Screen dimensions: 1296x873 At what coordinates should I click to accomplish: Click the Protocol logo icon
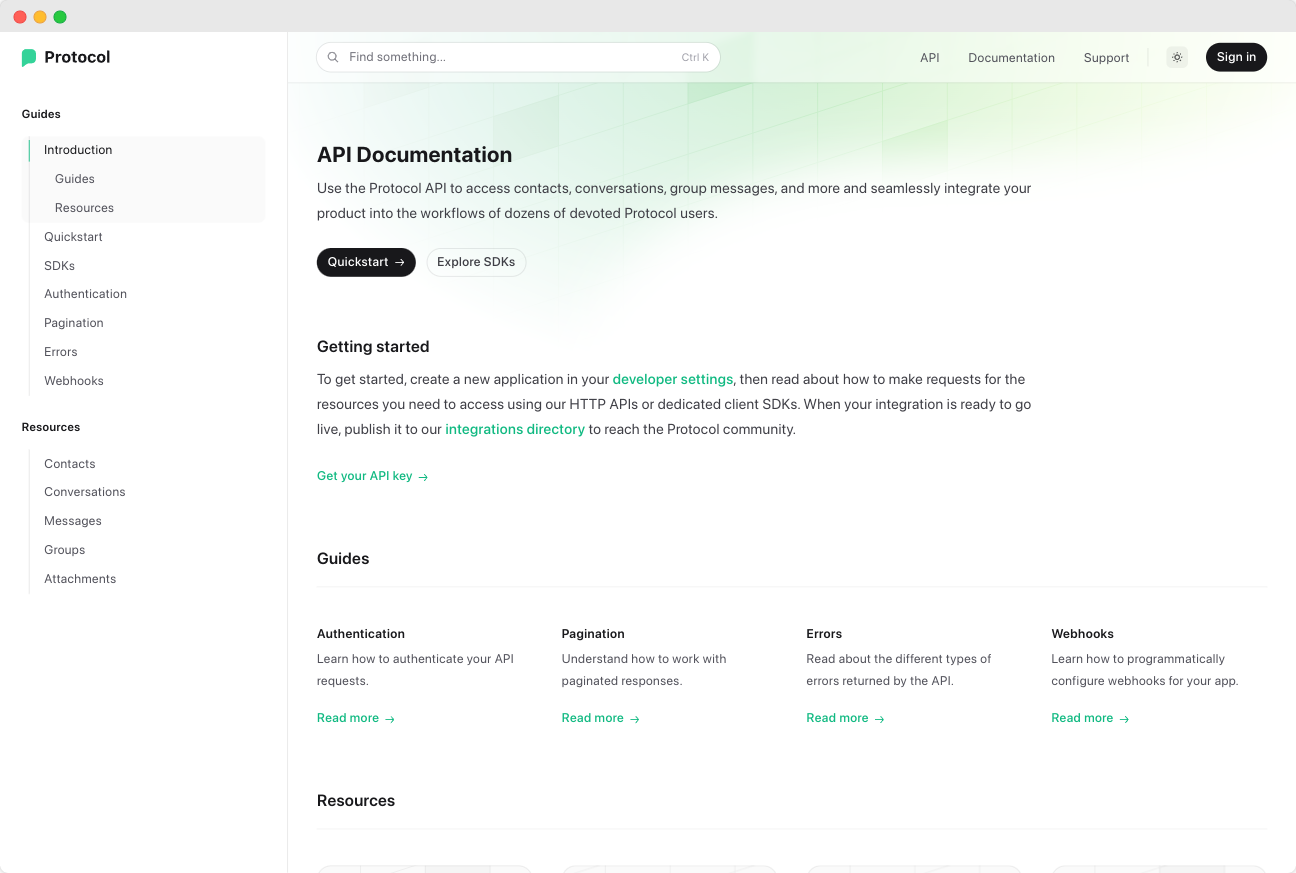point(29,58)
